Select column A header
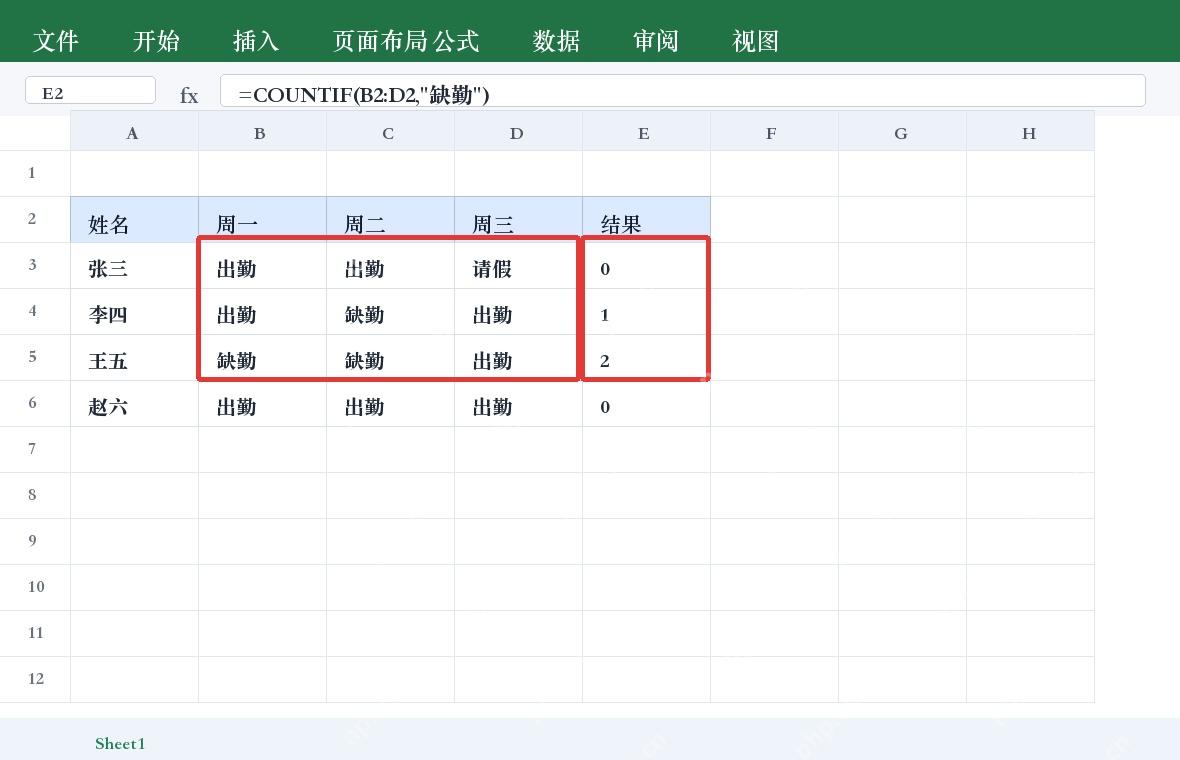The width and height of the screenshot is (1180, 760). 135,132
